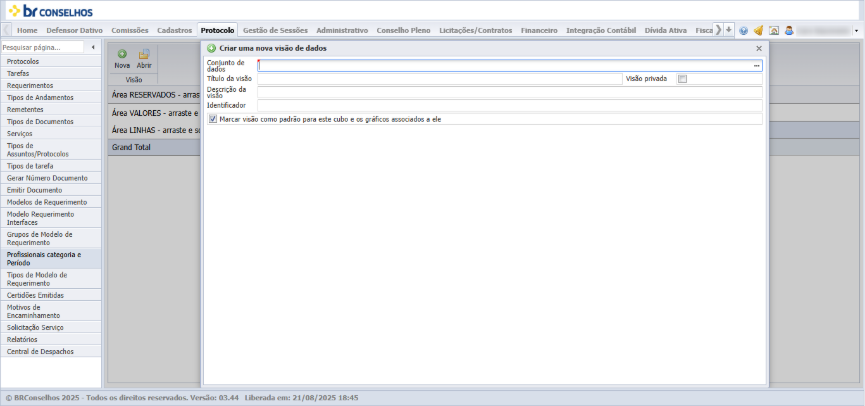Image resolution: width=865 pixels, height=406 pixels.
Task: Open Modelos de Requerimento sidebar item
Action: (51, 202)
